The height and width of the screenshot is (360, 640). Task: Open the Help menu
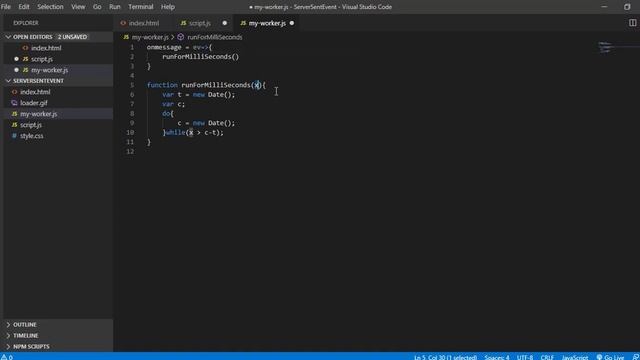pos(168,7)
